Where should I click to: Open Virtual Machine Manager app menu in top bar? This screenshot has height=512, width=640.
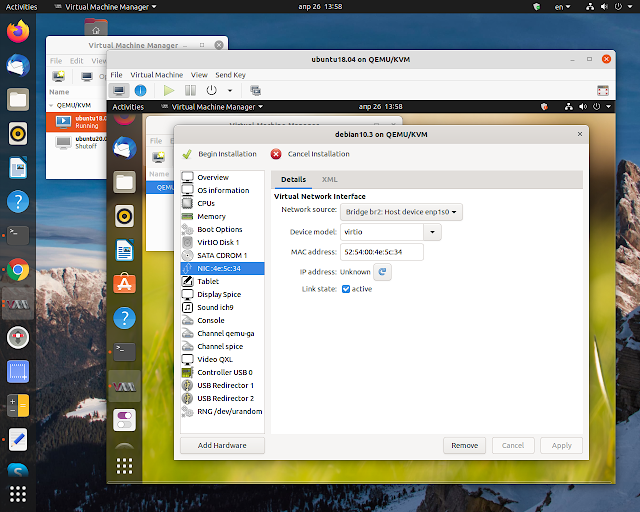(106, 7)
